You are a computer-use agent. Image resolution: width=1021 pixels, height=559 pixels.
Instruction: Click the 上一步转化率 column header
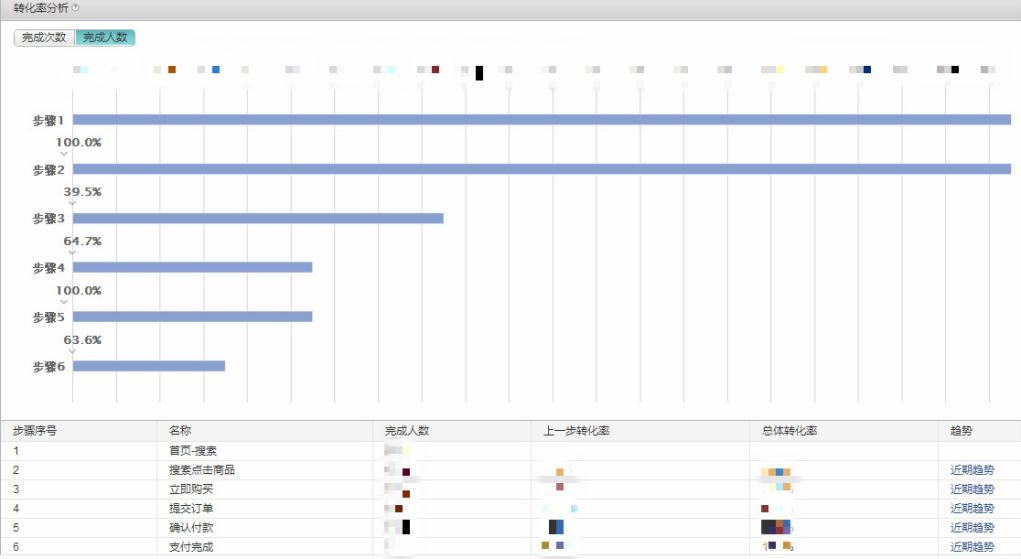pyautogui.click(x=576, y=431)
